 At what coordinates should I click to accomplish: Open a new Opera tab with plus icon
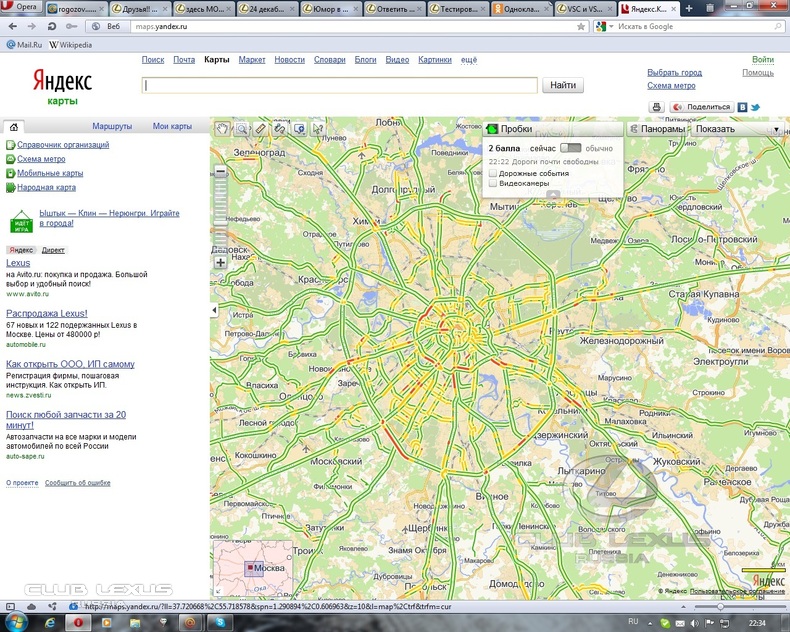coord(689,8)
